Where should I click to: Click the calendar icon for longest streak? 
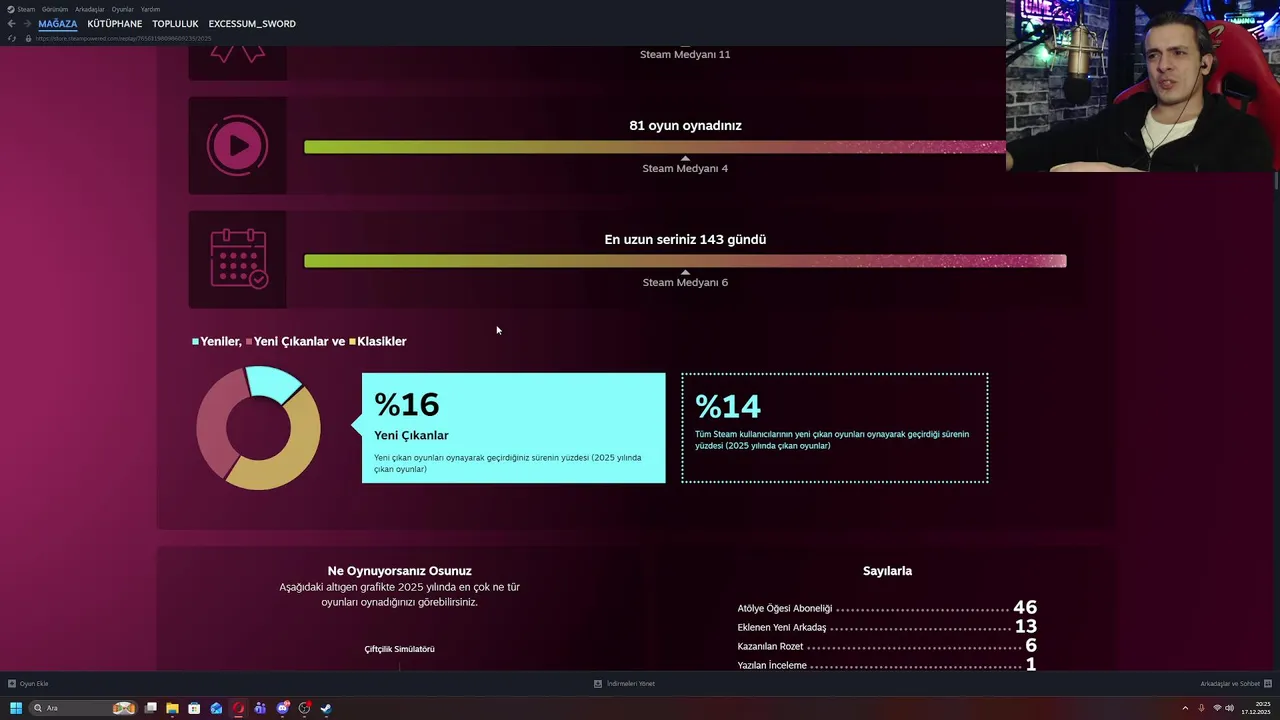237,259
